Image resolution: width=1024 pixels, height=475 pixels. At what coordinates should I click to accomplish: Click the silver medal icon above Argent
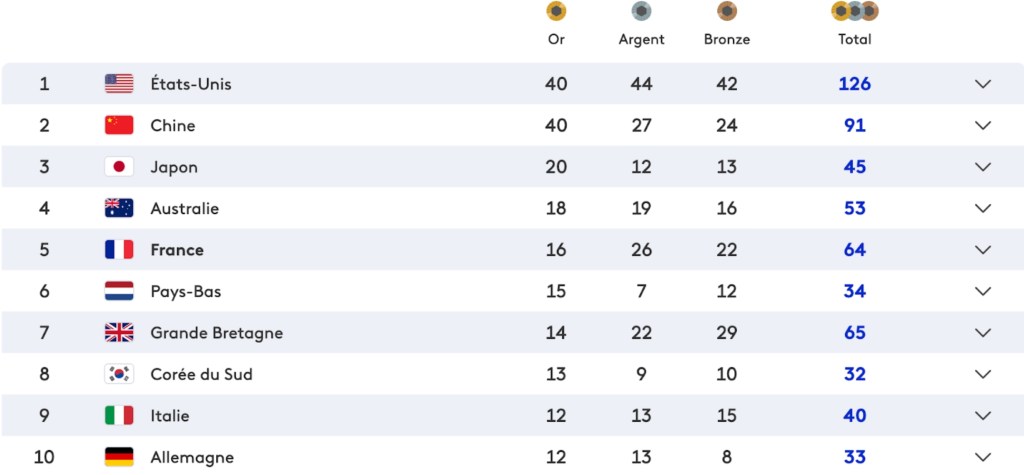click(x=641, y=12)
